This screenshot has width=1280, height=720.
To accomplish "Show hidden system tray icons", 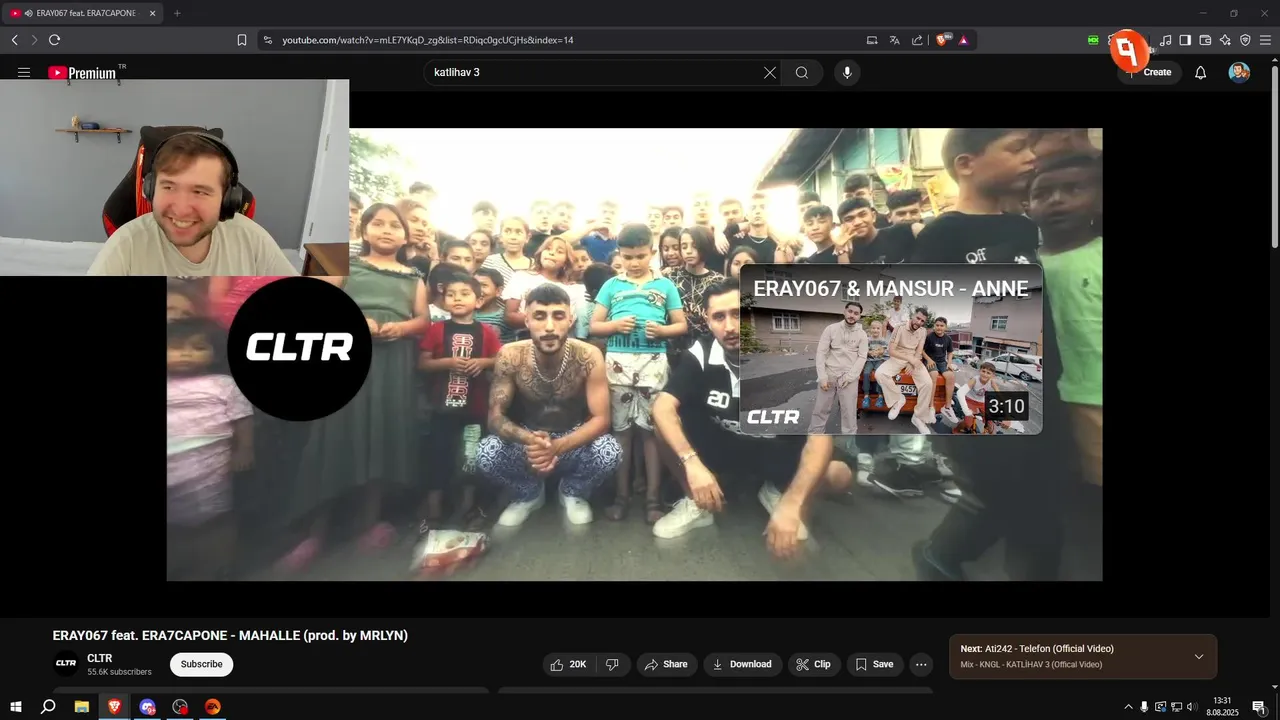I will click(x=1129, y=707).
